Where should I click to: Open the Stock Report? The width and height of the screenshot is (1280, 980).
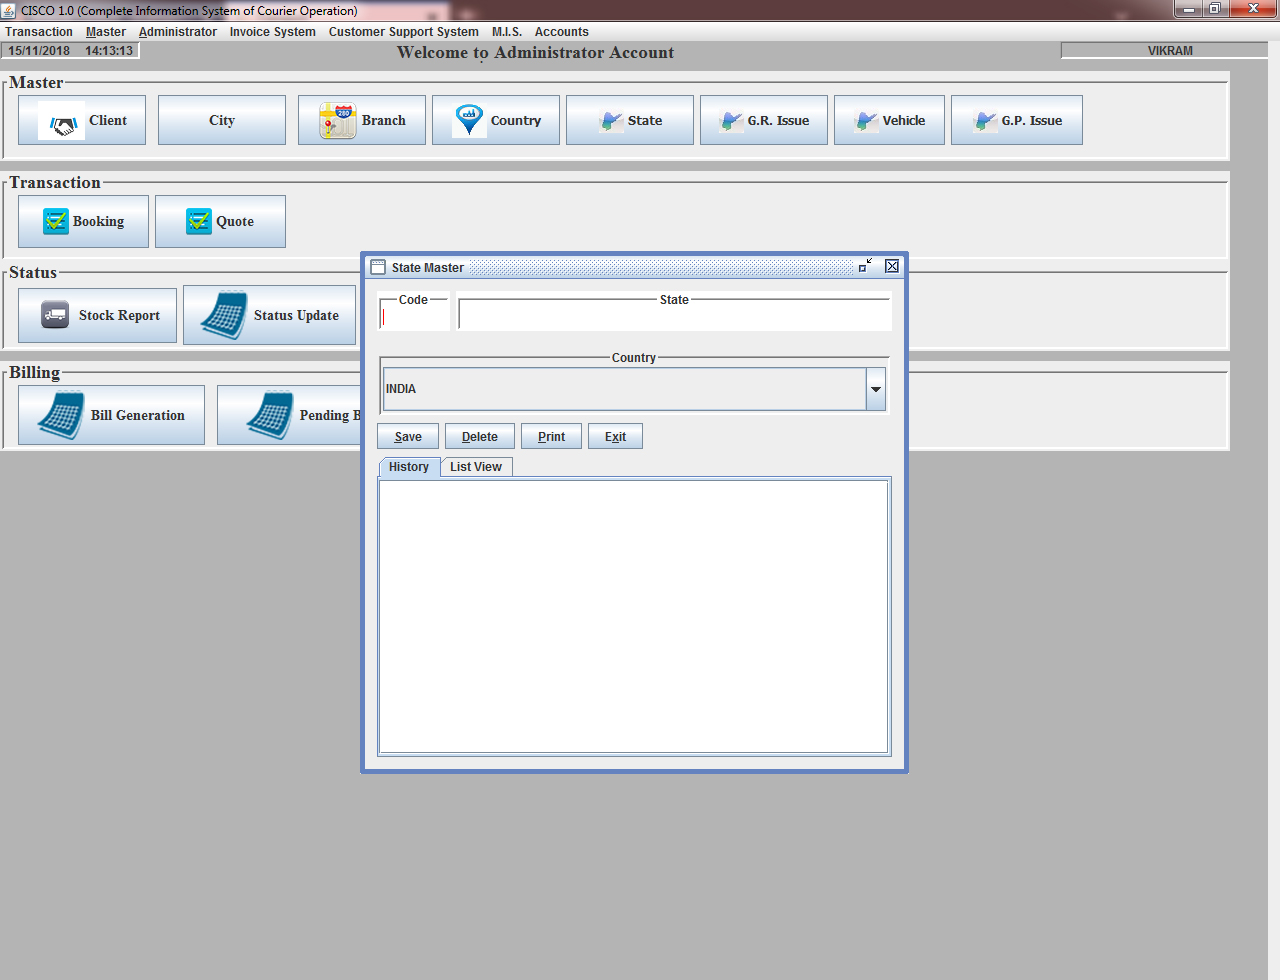tap(98, 315)
